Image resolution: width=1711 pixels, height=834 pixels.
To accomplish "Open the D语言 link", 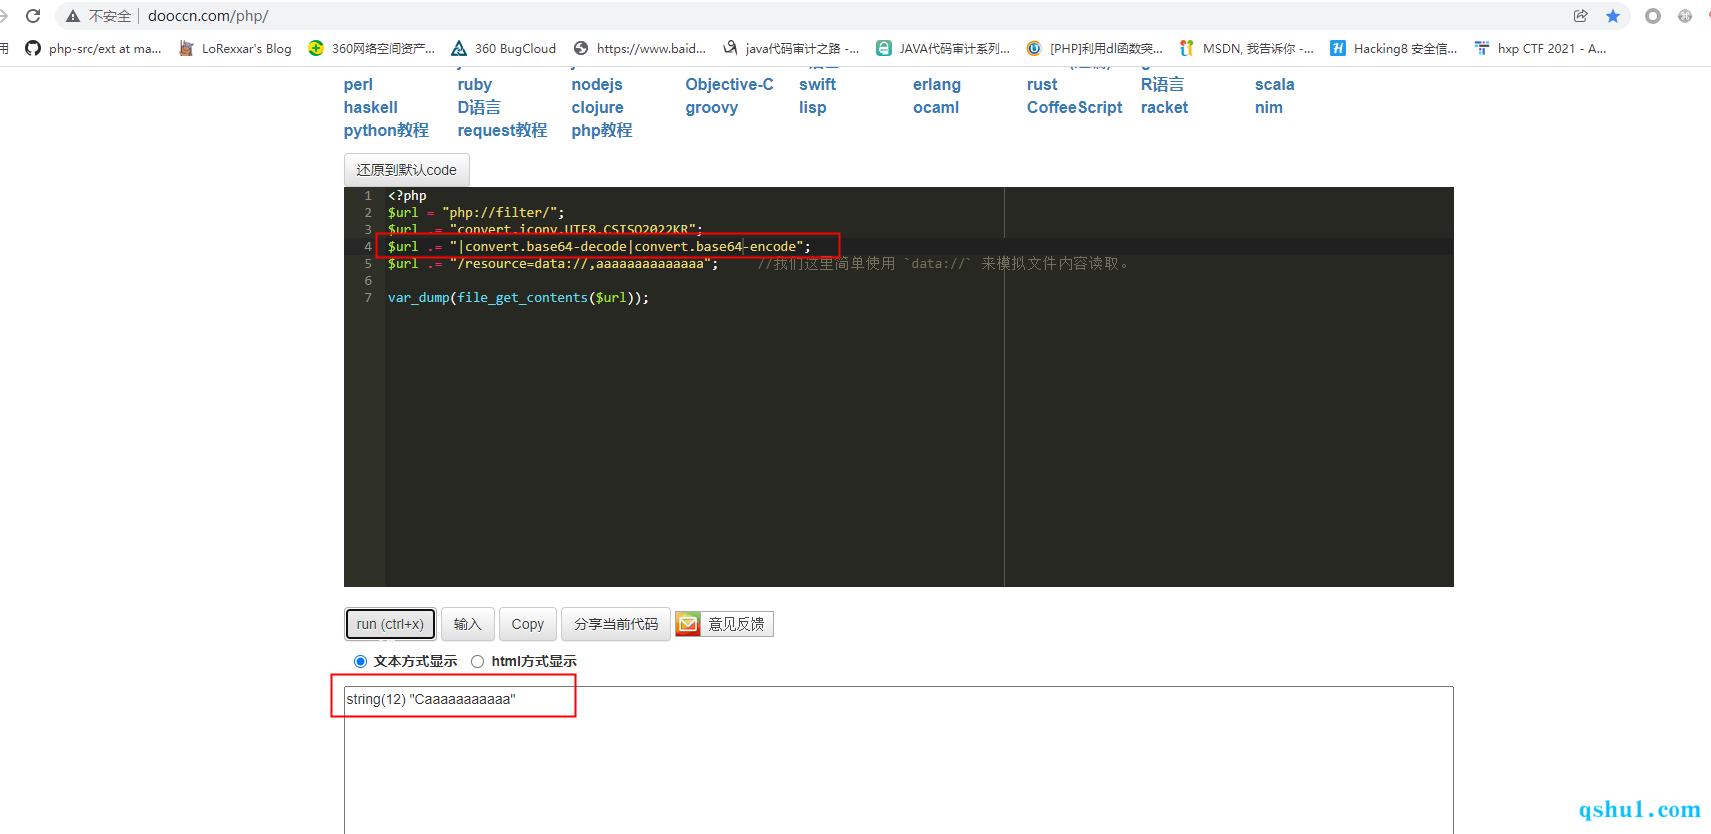I will 479,108.
